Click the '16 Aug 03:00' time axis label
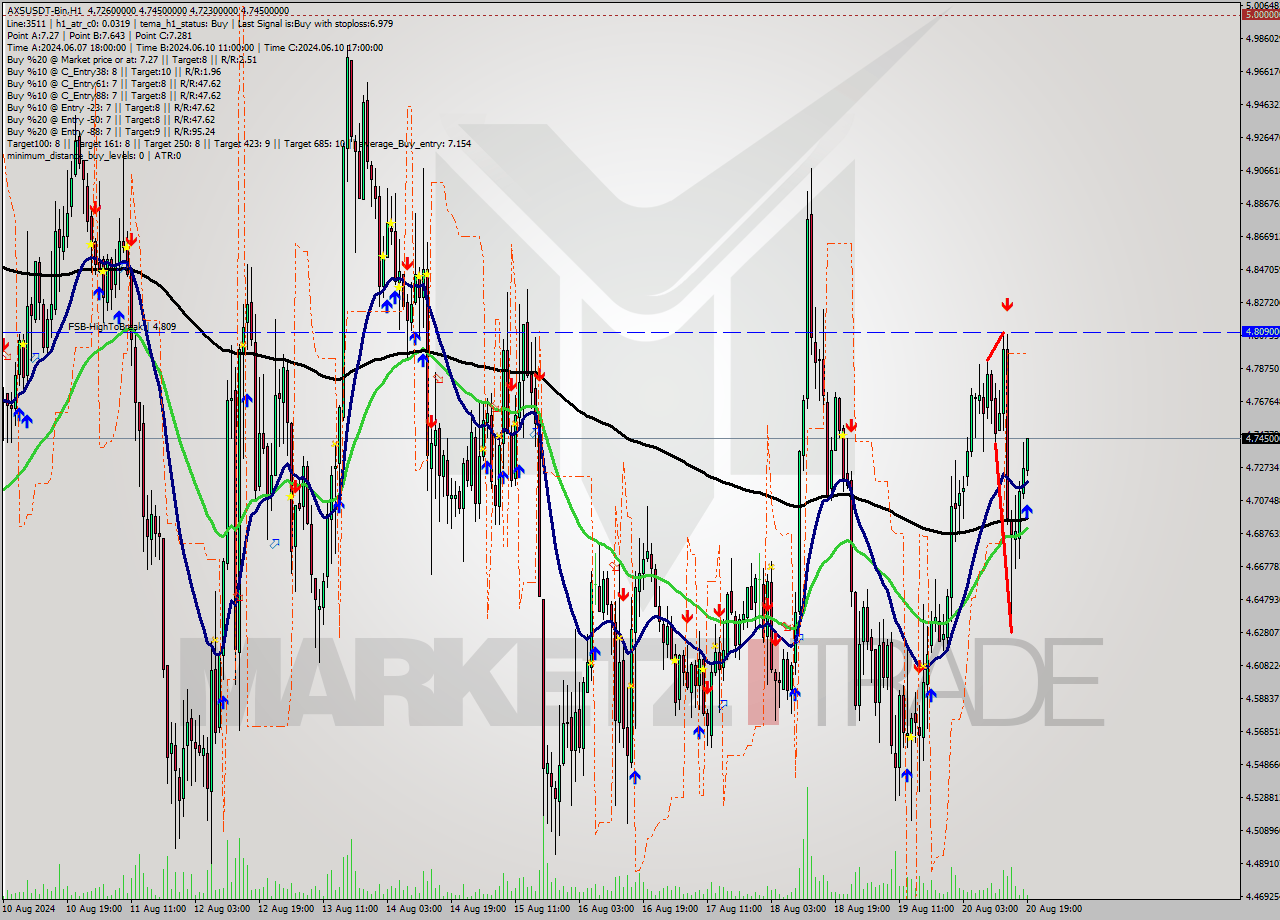 click(605, 909)
